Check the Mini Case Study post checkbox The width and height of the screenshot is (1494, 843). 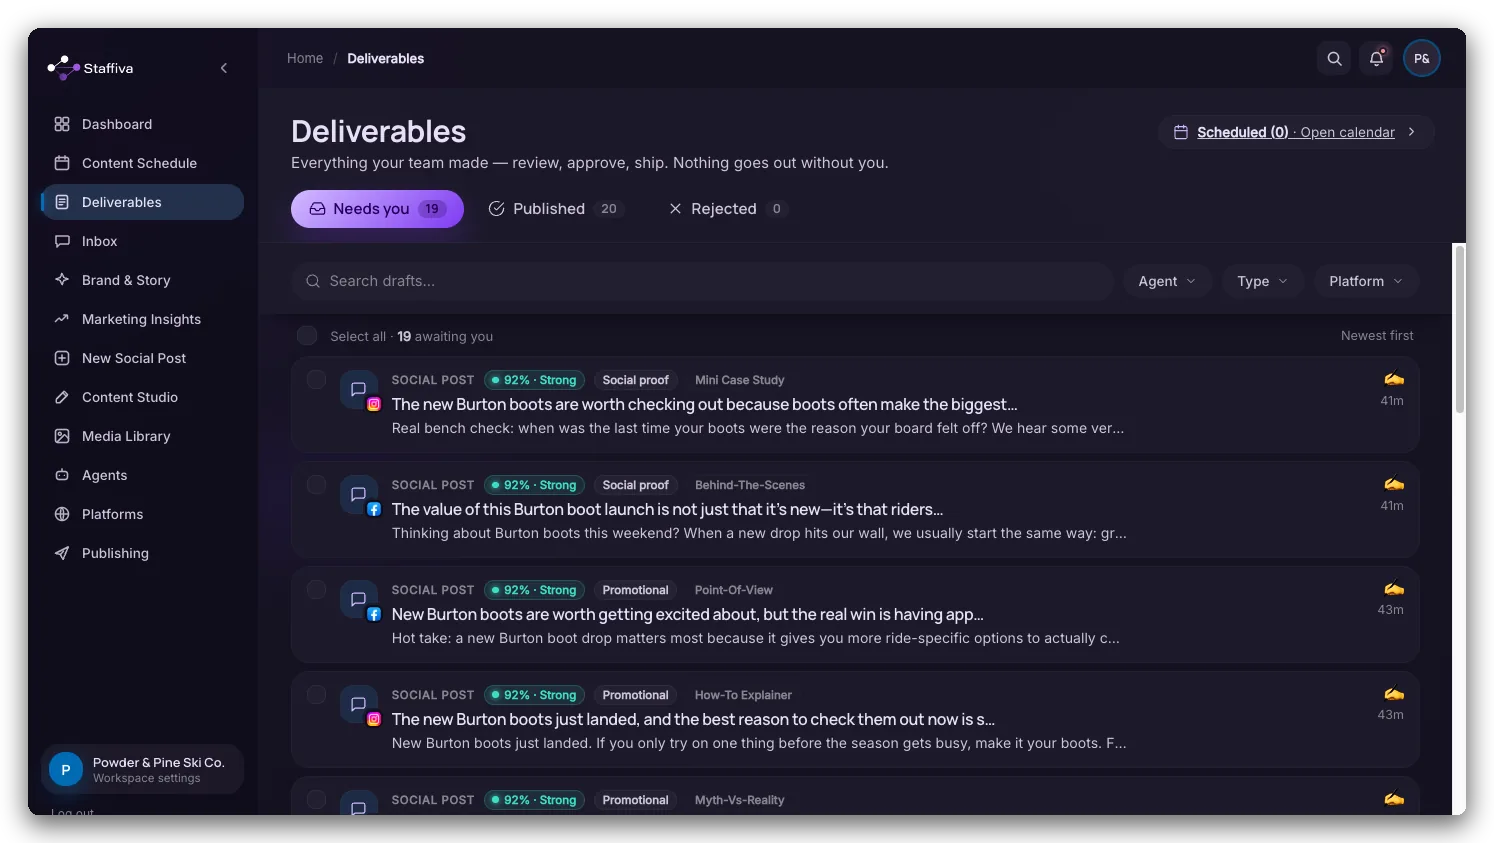316,380
